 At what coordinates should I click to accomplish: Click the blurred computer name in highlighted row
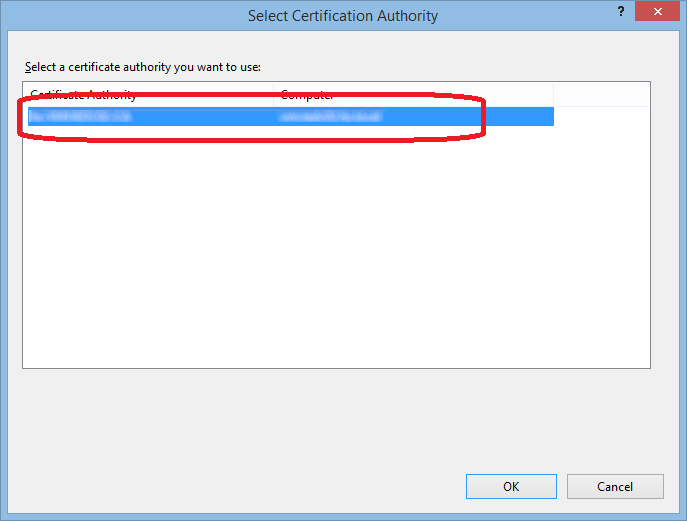point(331,117)
